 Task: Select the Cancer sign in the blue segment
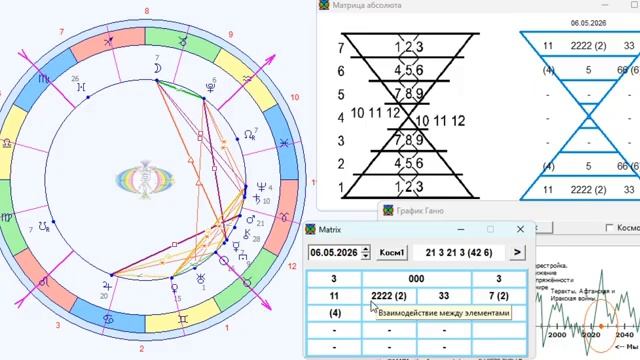tap(108, 319)
